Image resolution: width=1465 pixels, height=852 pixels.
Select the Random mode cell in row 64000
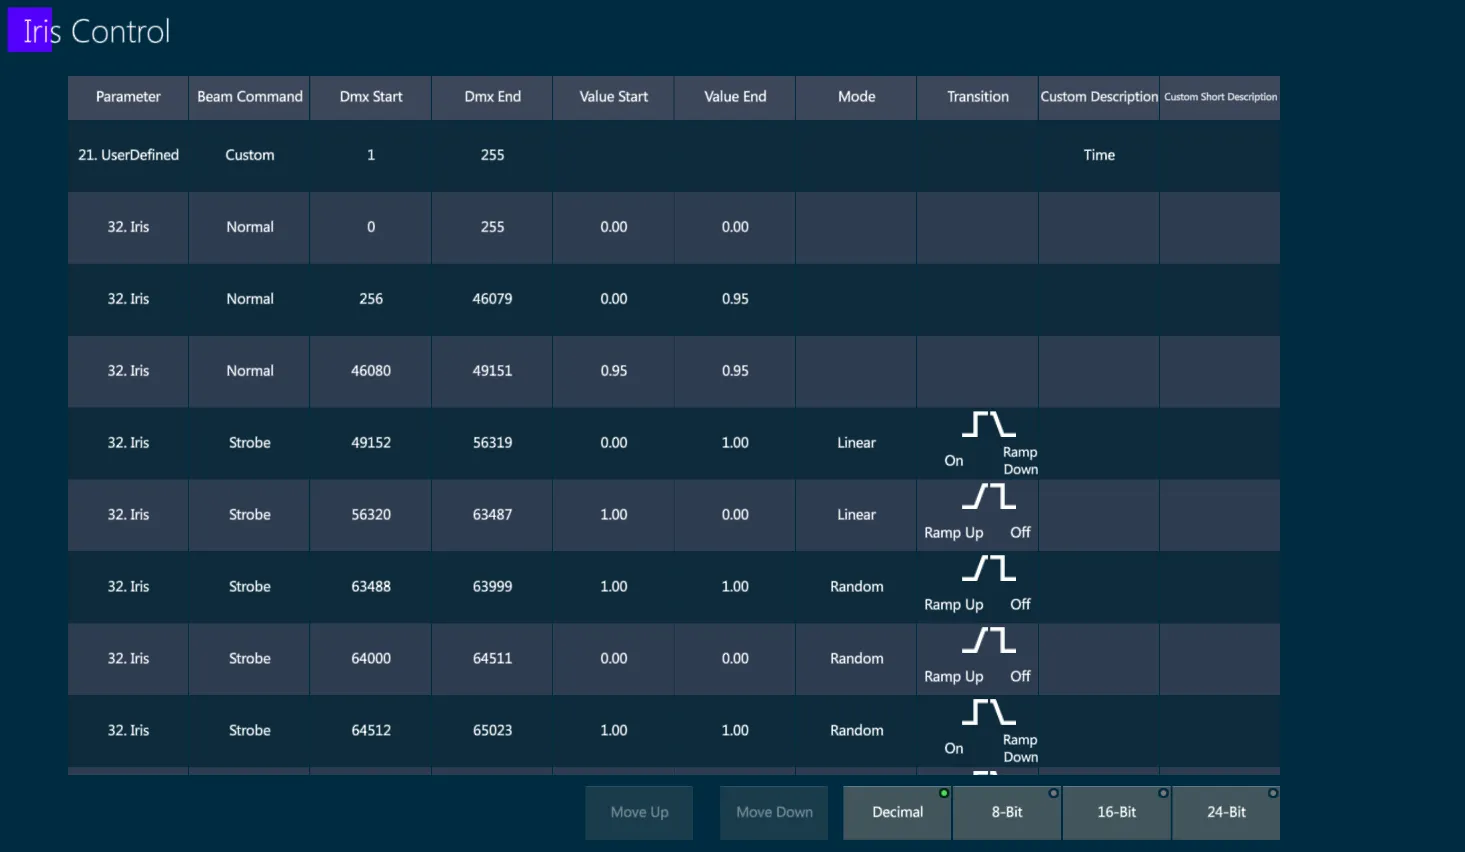coord(856,659)
